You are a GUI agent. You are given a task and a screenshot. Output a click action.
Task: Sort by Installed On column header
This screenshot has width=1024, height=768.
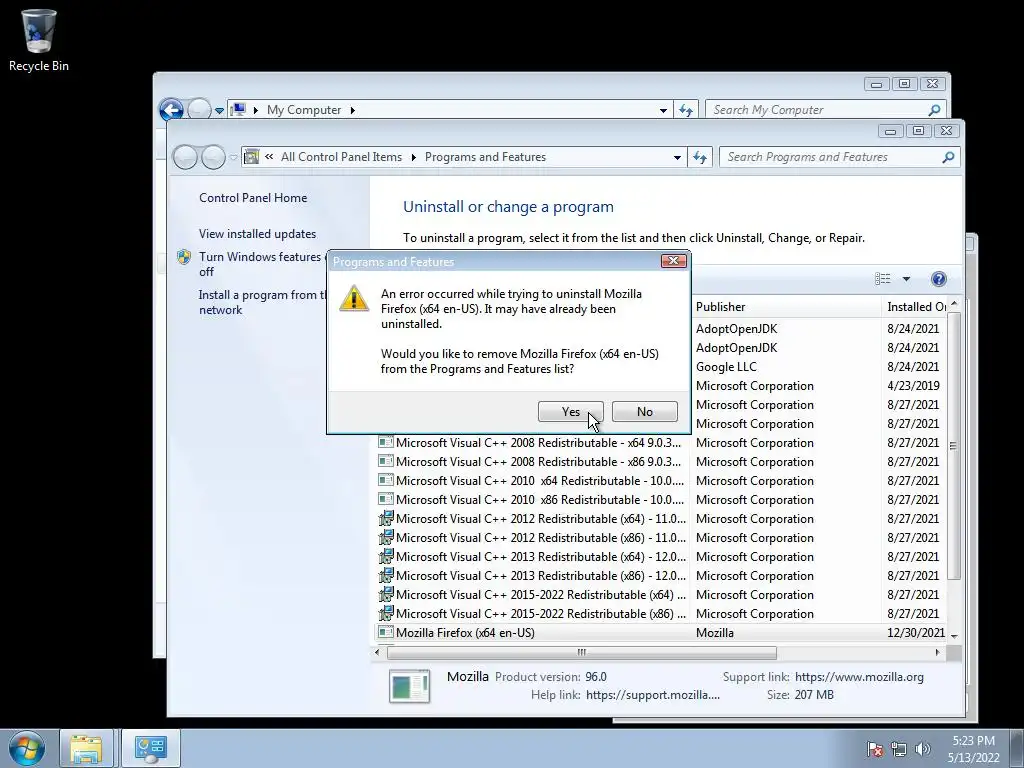coord(914,306)
